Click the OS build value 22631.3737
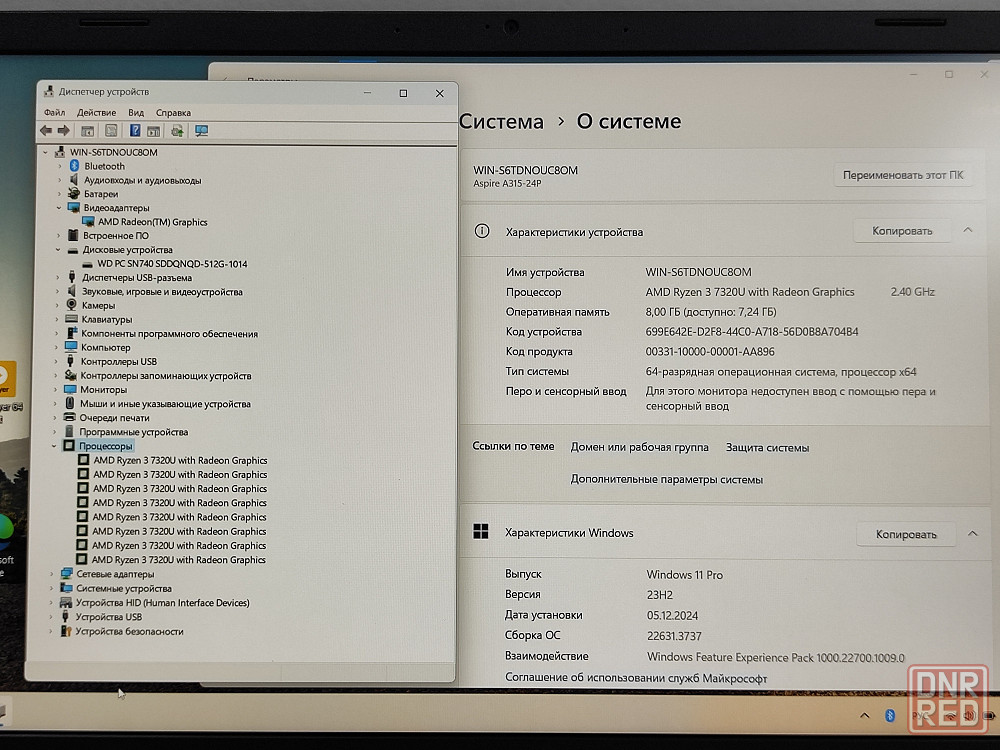Screen dimensions: 1000x750 click(x=674, y=636)
